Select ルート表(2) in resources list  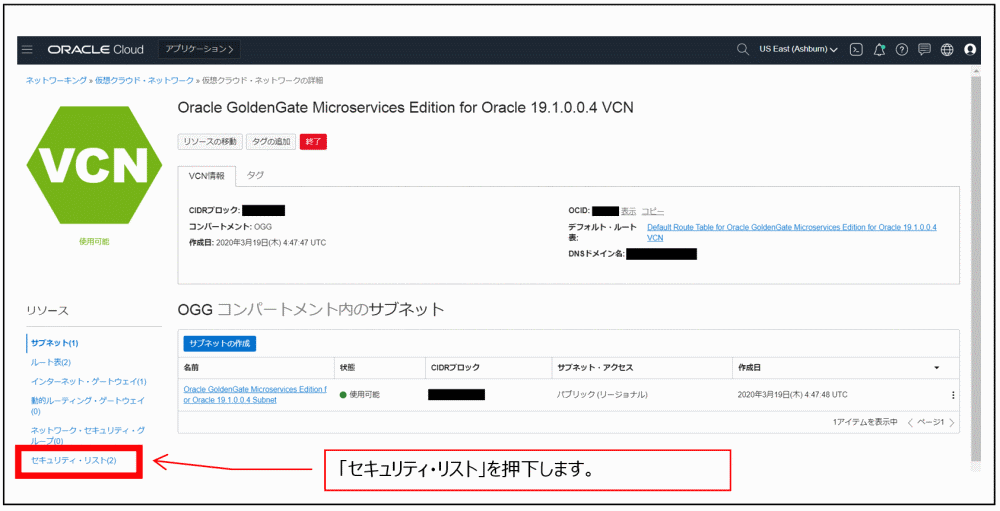point(51,362)
